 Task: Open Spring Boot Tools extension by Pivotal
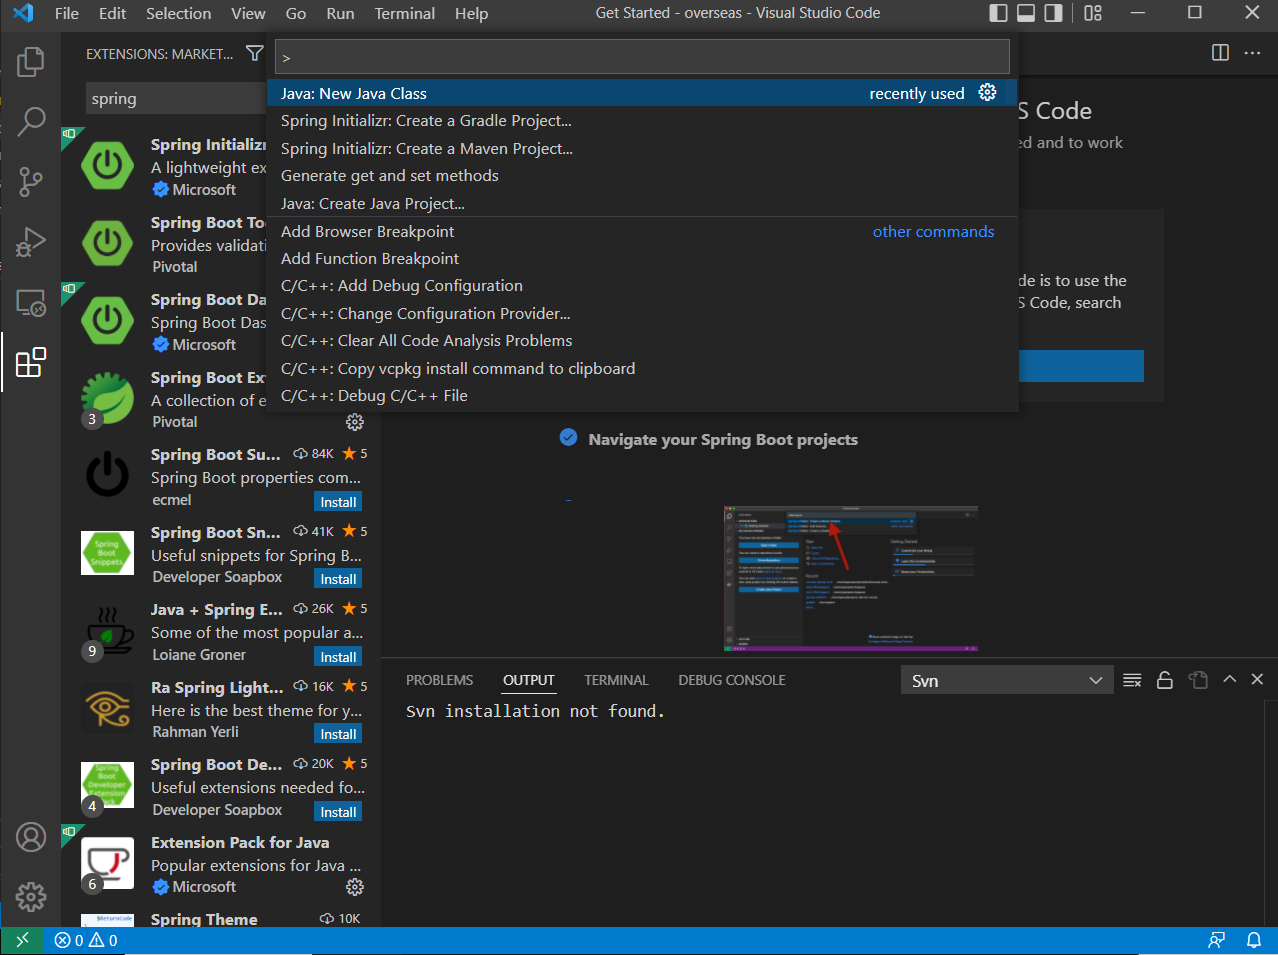165,244
